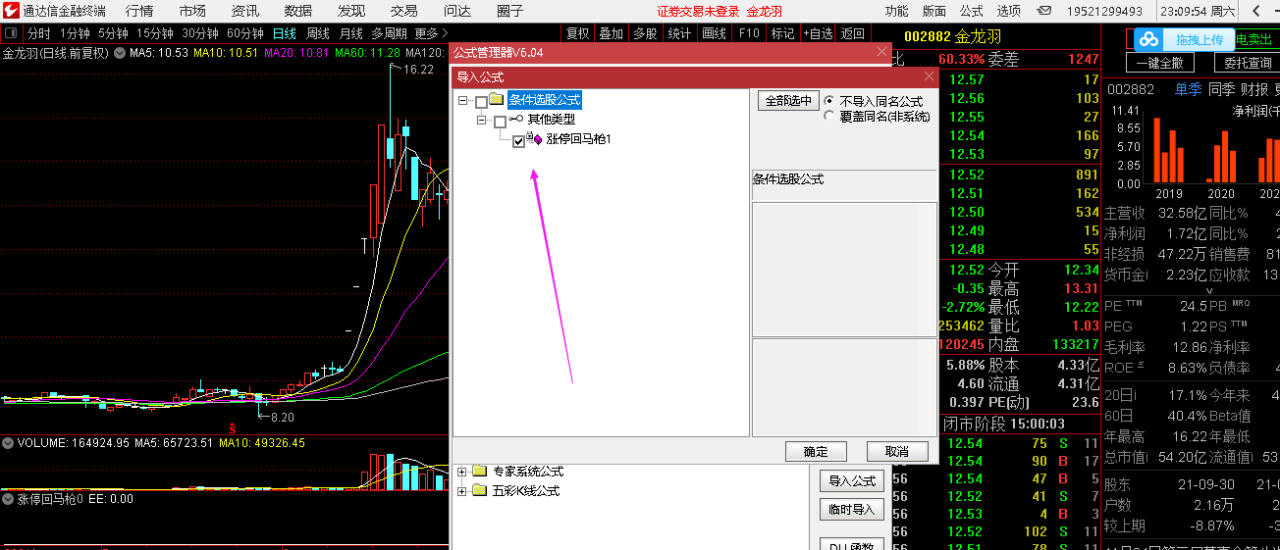Collapse the 条件选股公式 tree node

point(463,101)
